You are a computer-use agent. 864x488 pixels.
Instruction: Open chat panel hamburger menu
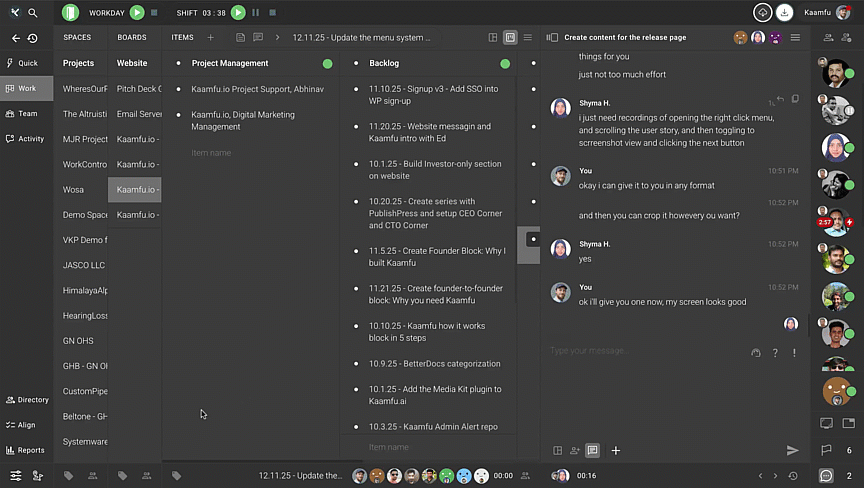point(795,38)
